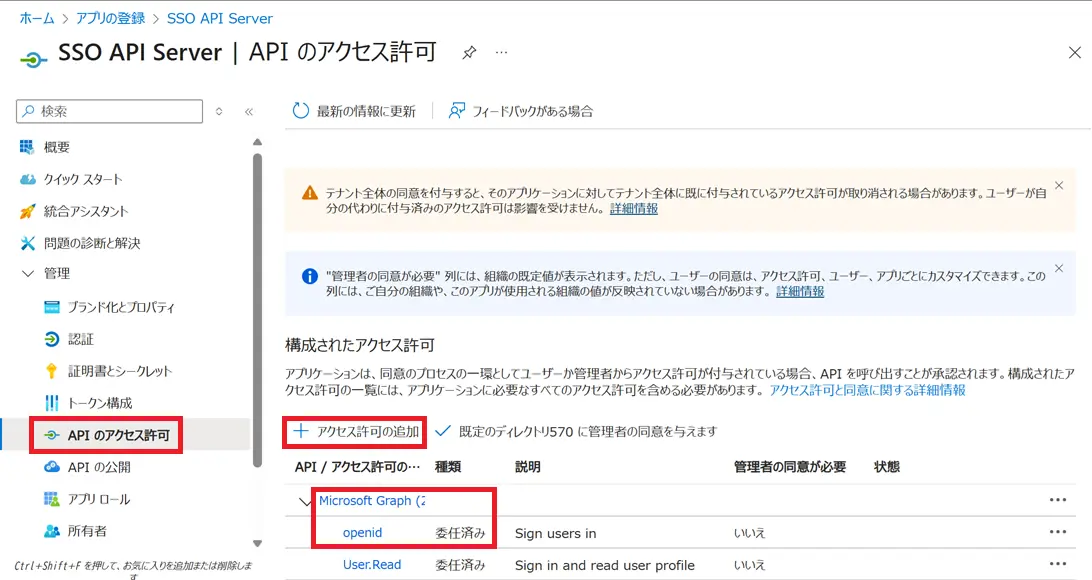
Task: Click the 種類 column header
Action: click(x=448, y=467)
